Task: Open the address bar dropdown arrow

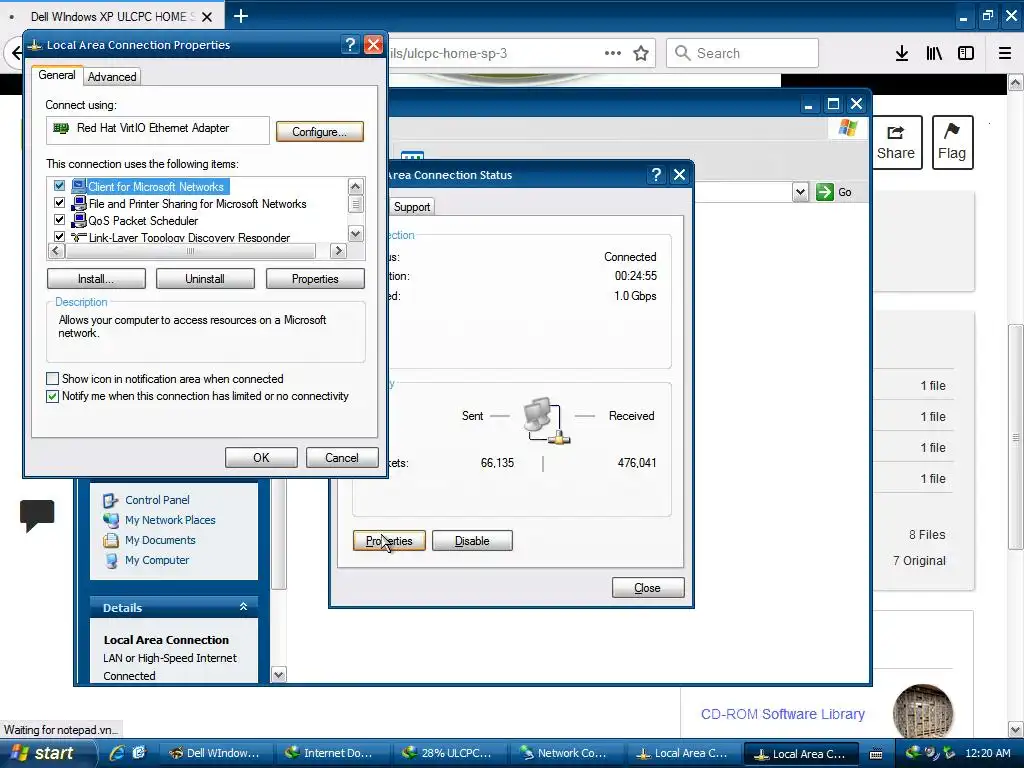Action: click(801, 192)
